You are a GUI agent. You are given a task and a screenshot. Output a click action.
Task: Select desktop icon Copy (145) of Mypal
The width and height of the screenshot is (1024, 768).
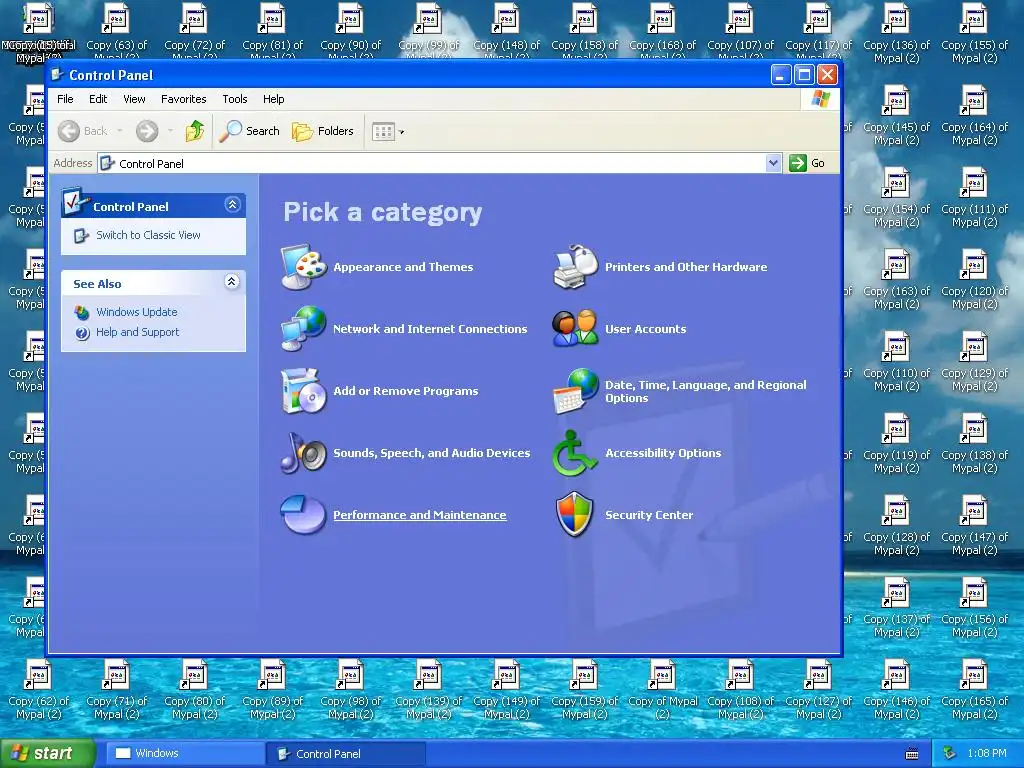click(896, 116)
